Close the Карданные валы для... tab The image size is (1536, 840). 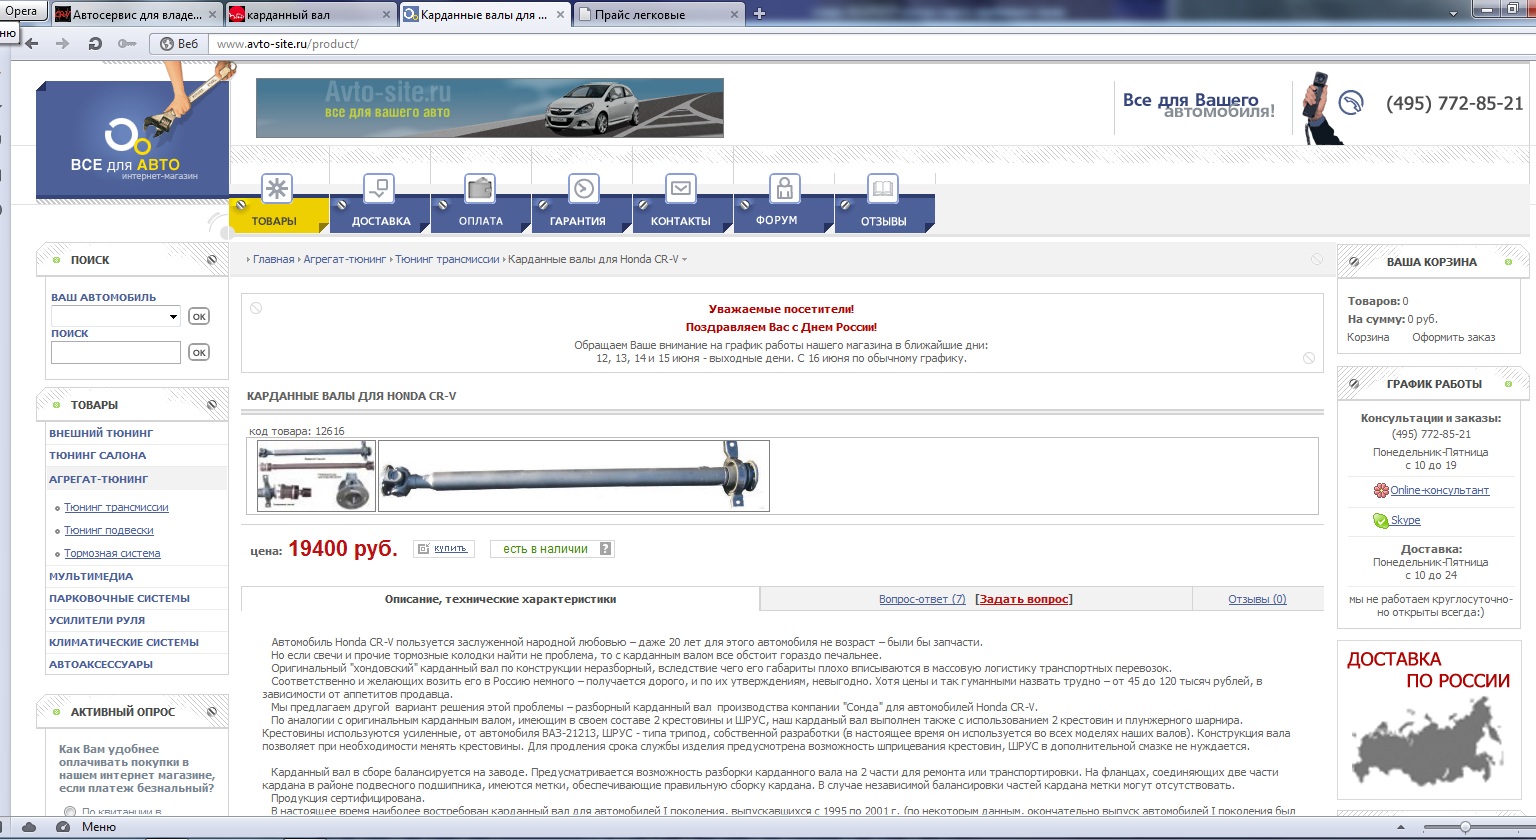(560, 14)
